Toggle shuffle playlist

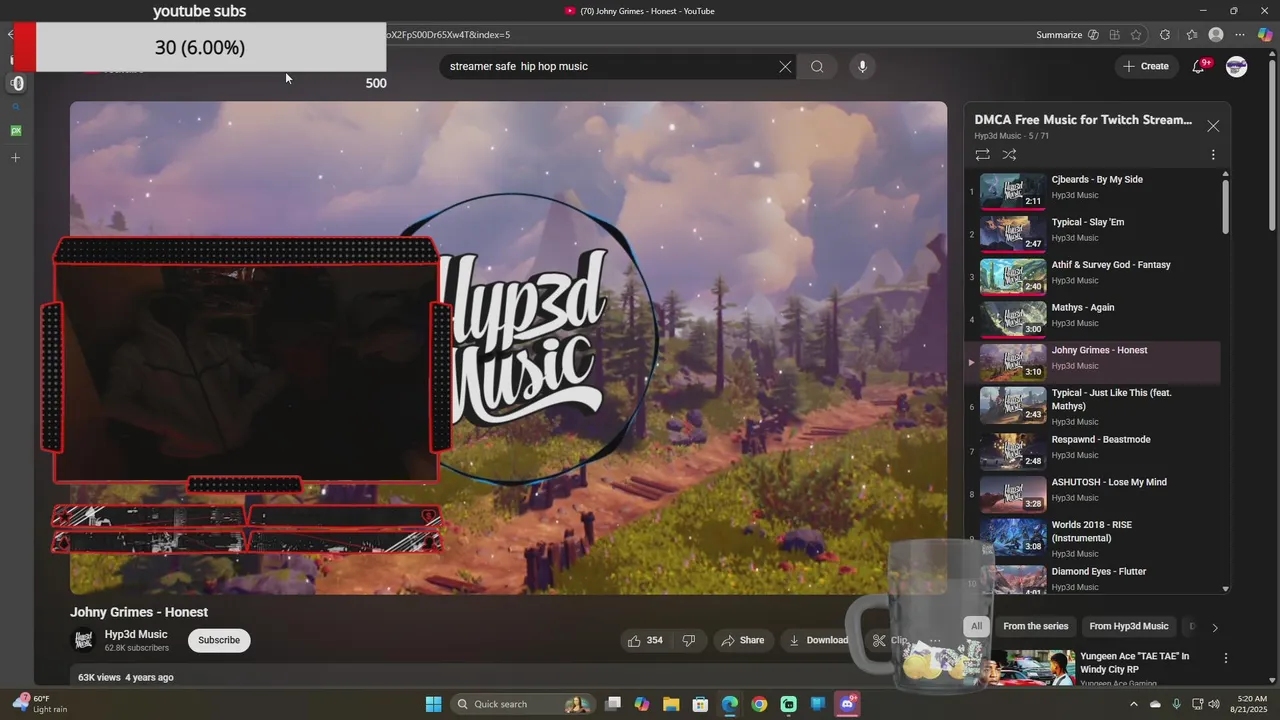[1009, 155]
